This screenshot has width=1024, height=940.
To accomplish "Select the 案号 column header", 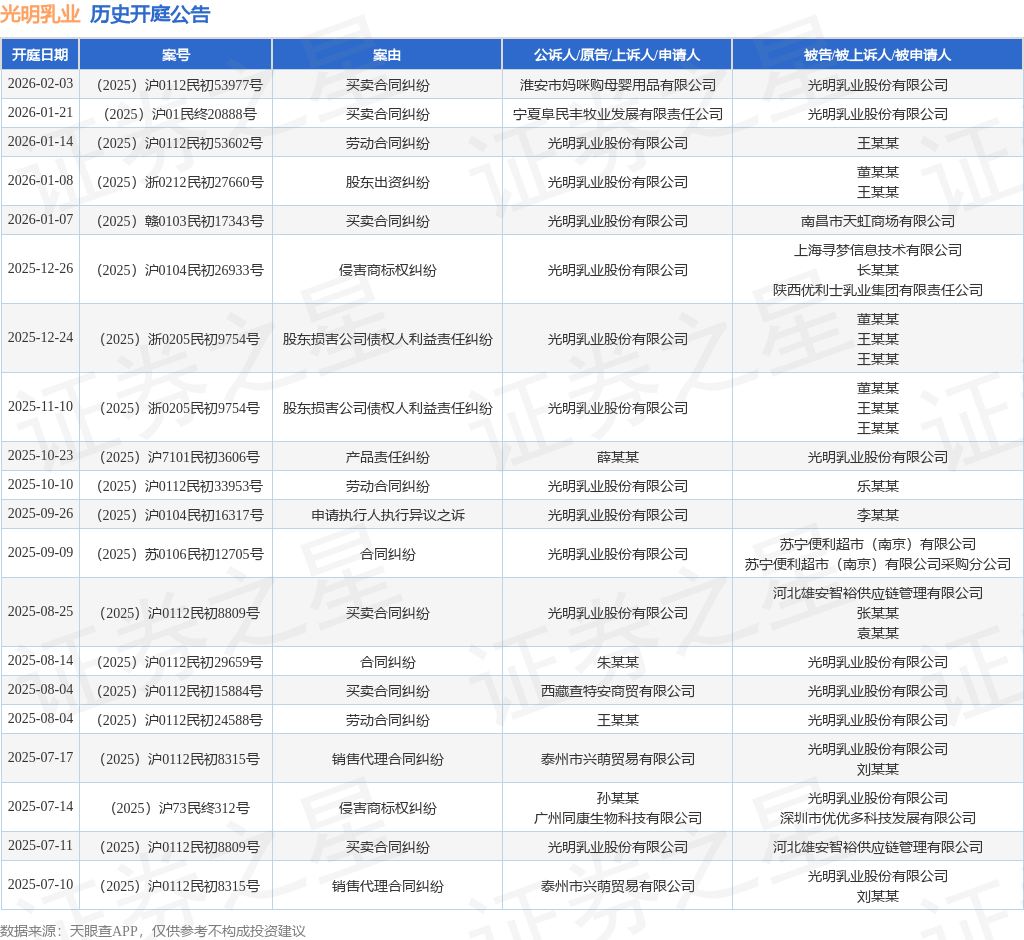I will [x=176, y=55].
